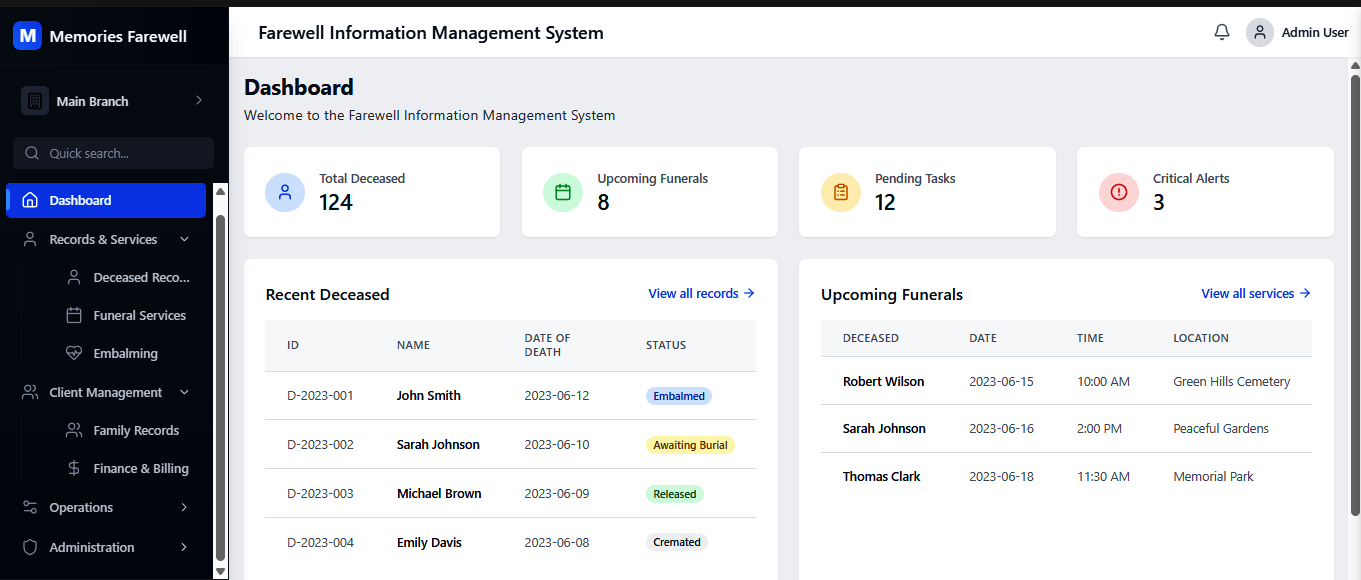Click the Upcoming Funerals calendar icon
Viewport: 1361px width, 580px height.
pyautogui.click(x=563, y=192)
